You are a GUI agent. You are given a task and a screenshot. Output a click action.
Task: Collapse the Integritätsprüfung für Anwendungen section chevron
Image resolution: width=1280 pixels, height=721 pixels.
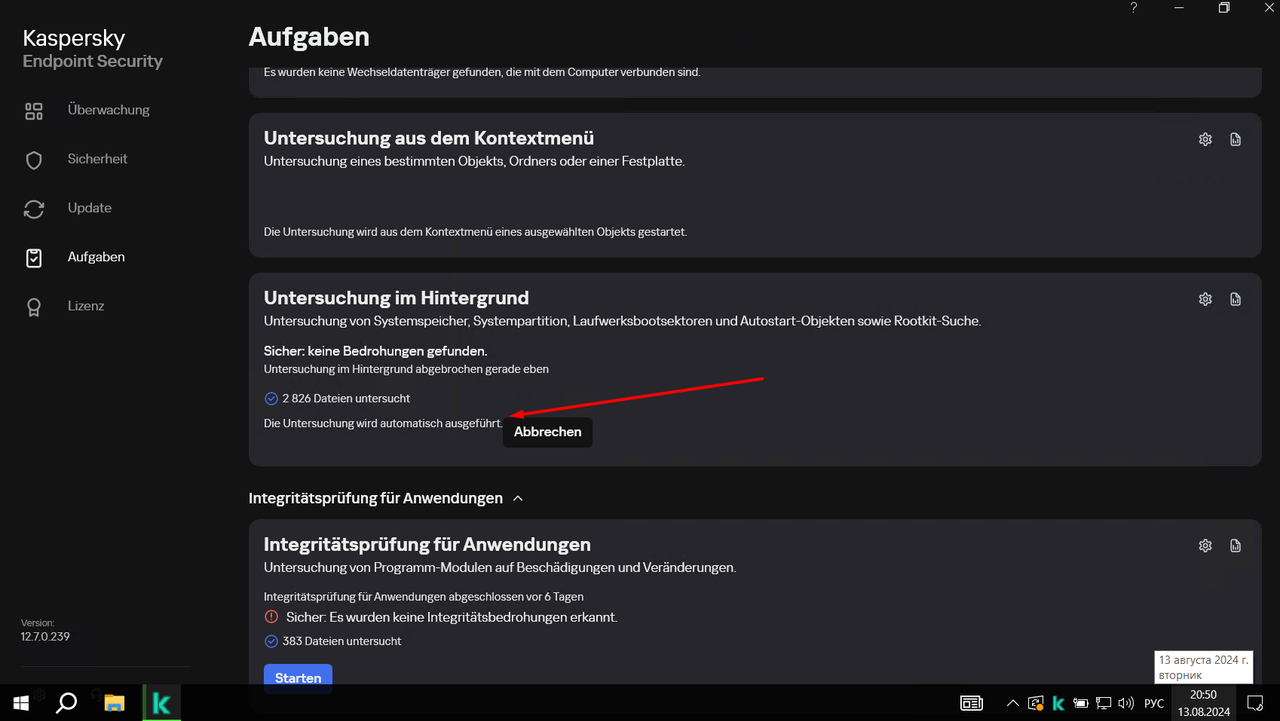[517, 498]
